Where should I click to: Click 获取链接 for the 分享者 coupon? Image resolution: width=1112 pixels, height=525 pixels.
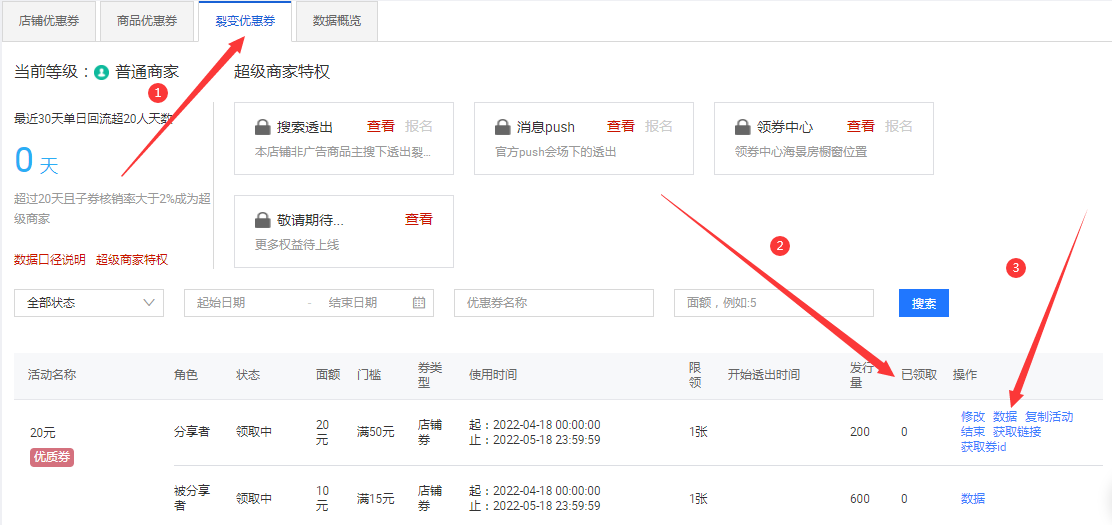1017,432
